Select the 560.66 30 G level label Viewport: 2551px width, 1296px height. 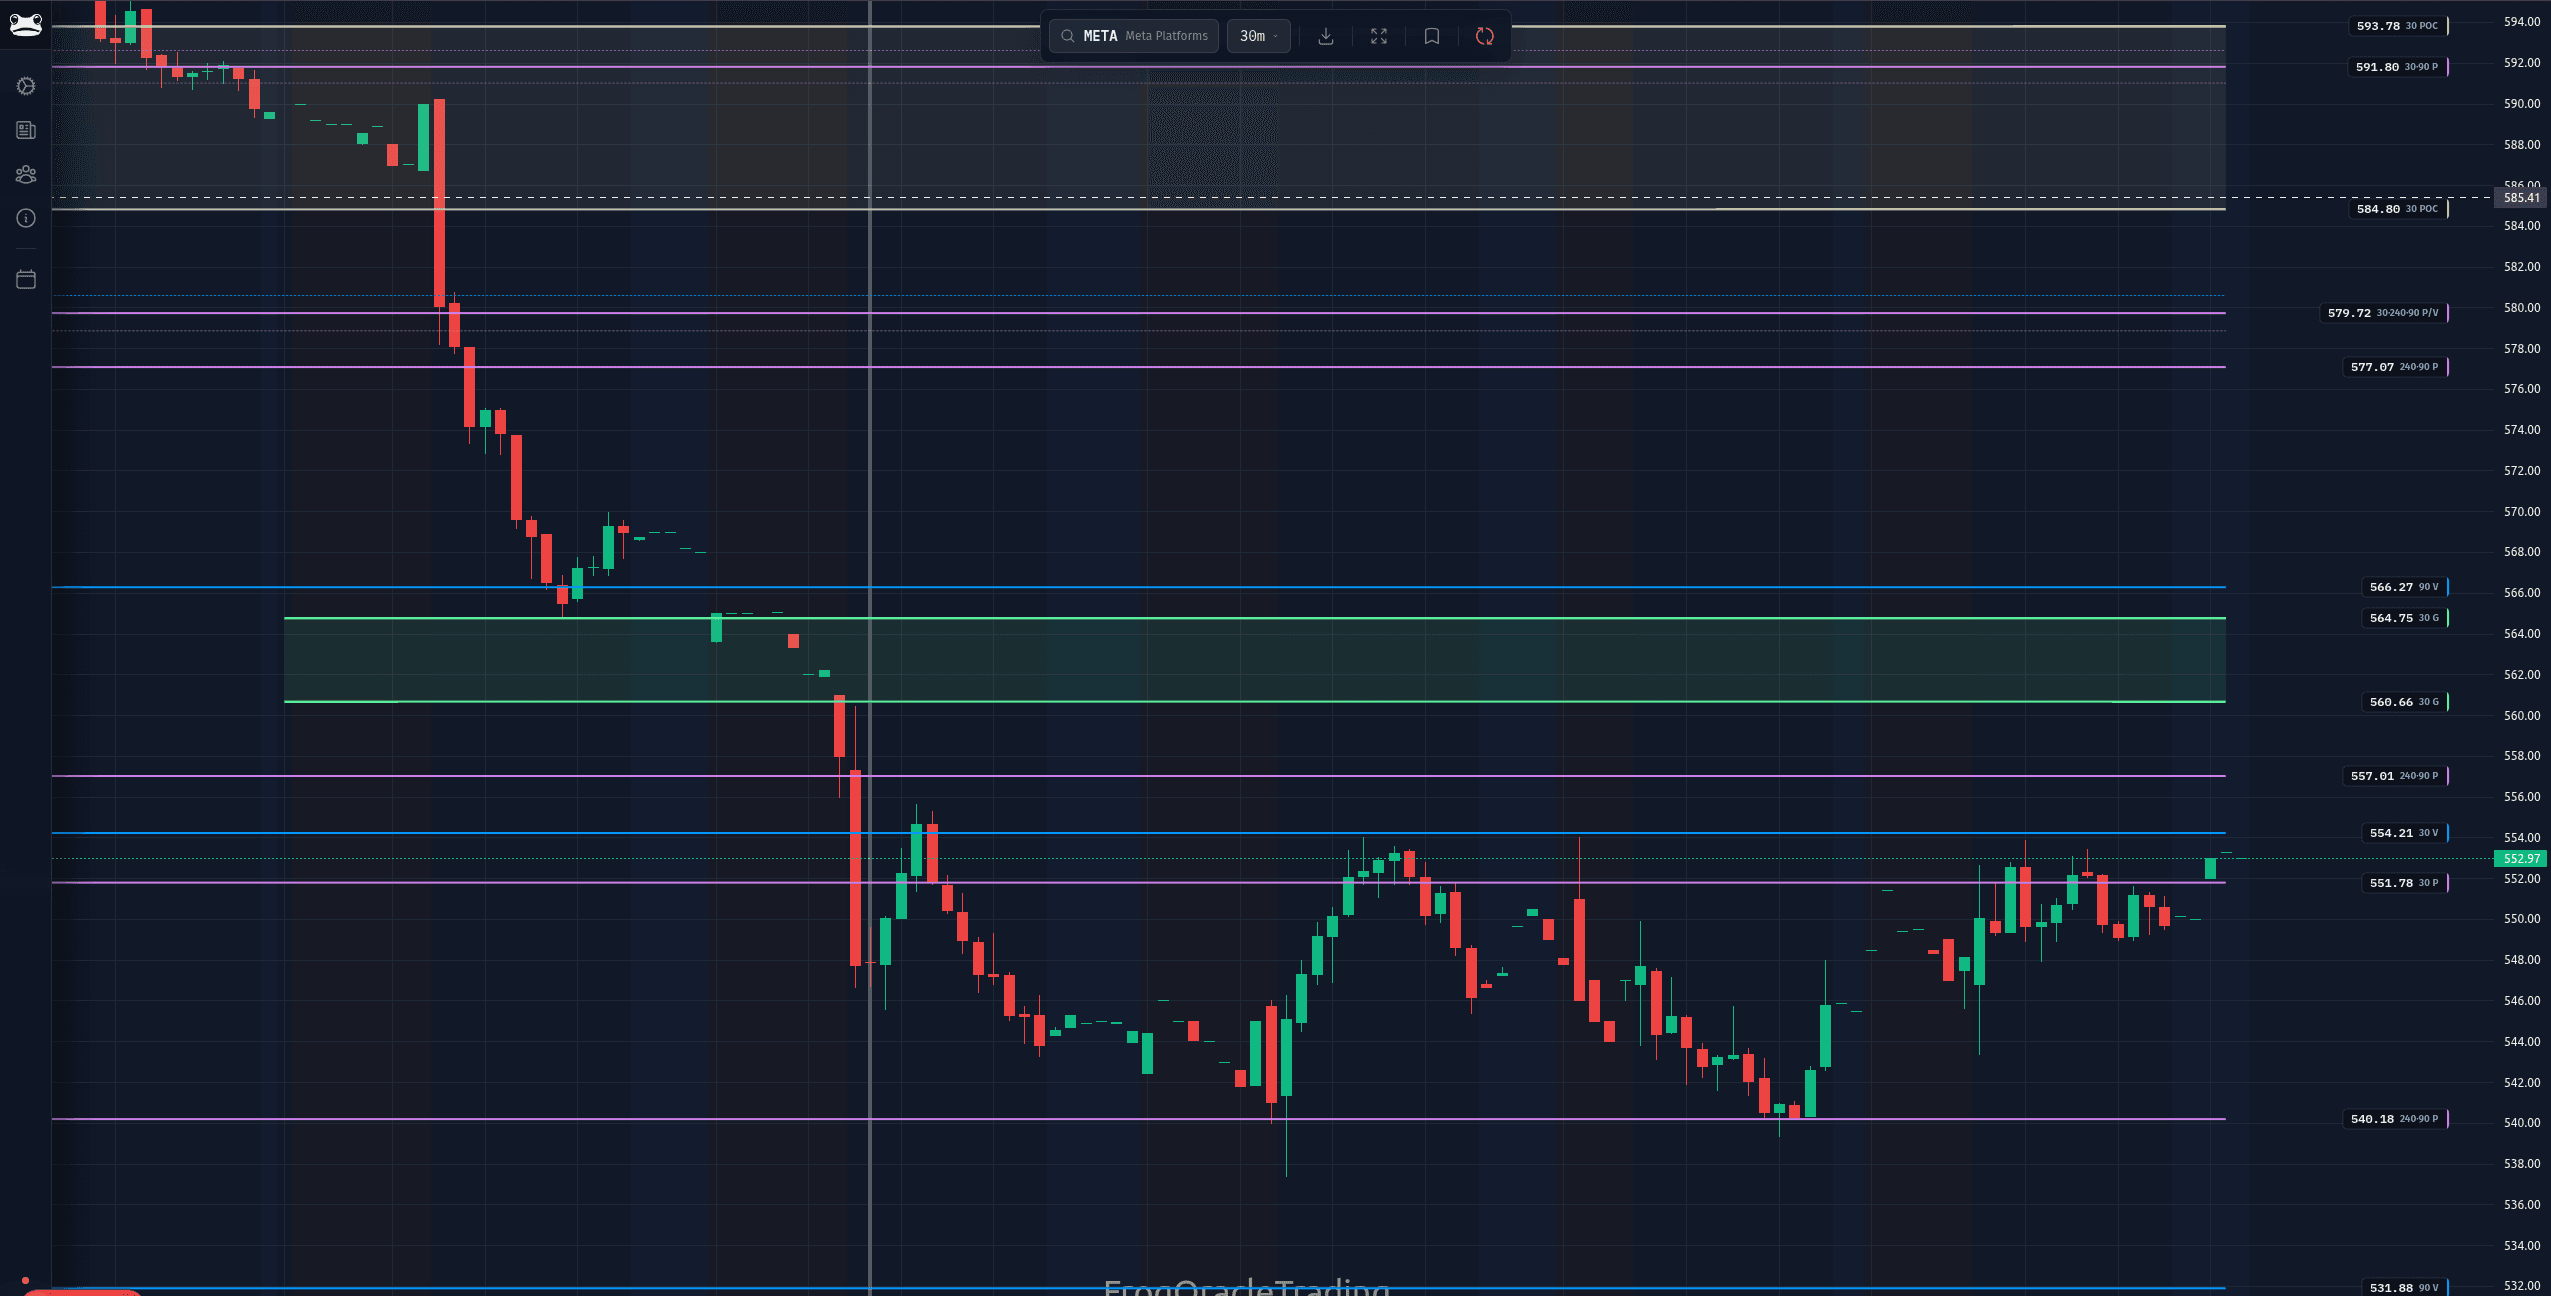click(2404, 702)
